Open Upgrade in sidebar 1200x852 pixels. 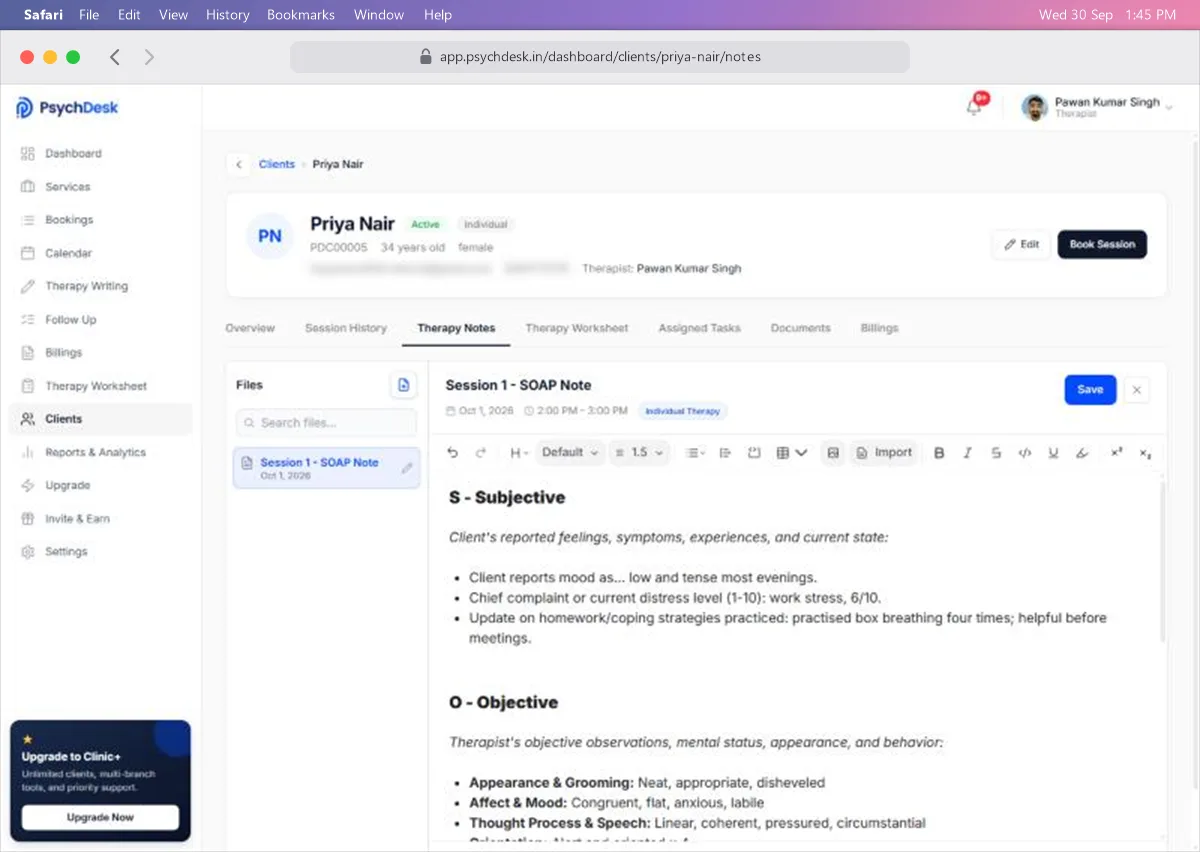coord(100,485)
